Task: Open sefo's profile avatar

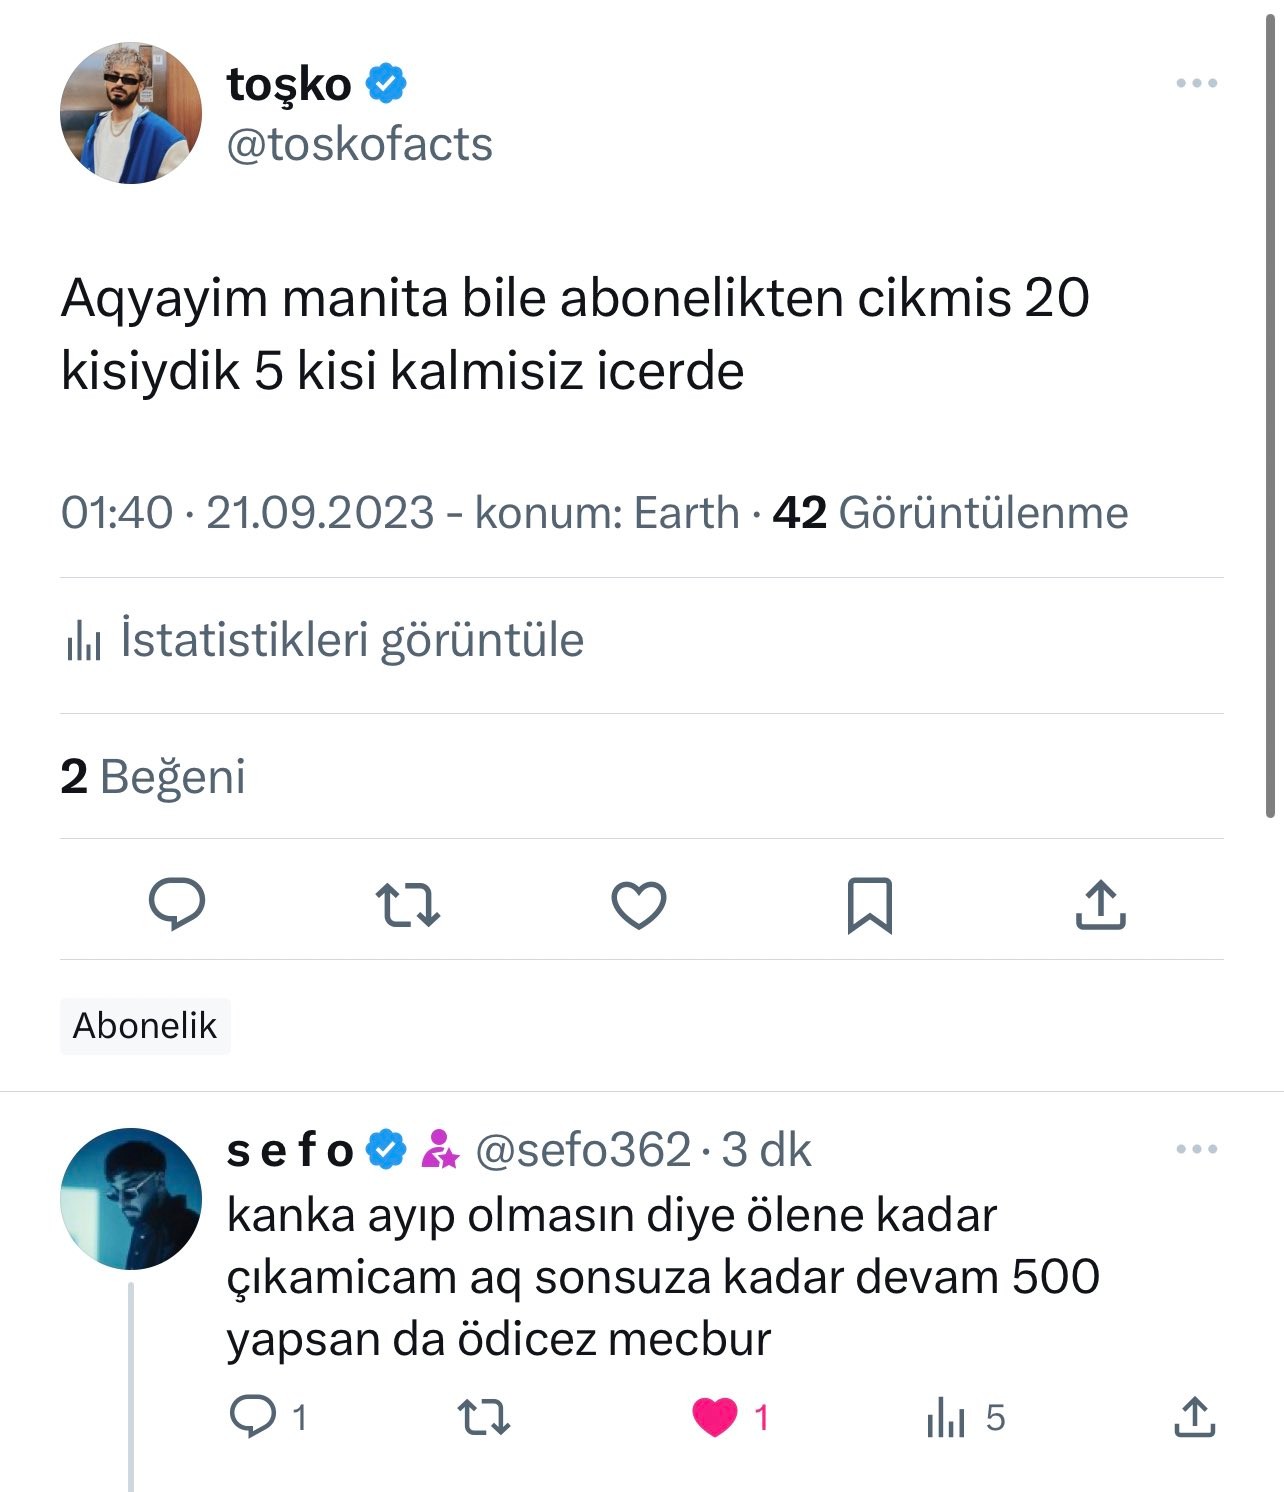Action: (x=131, y=1199)
